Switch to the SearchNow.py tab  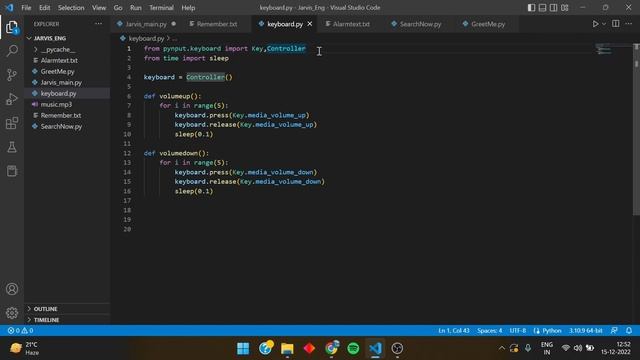click(x=420, y=24)
